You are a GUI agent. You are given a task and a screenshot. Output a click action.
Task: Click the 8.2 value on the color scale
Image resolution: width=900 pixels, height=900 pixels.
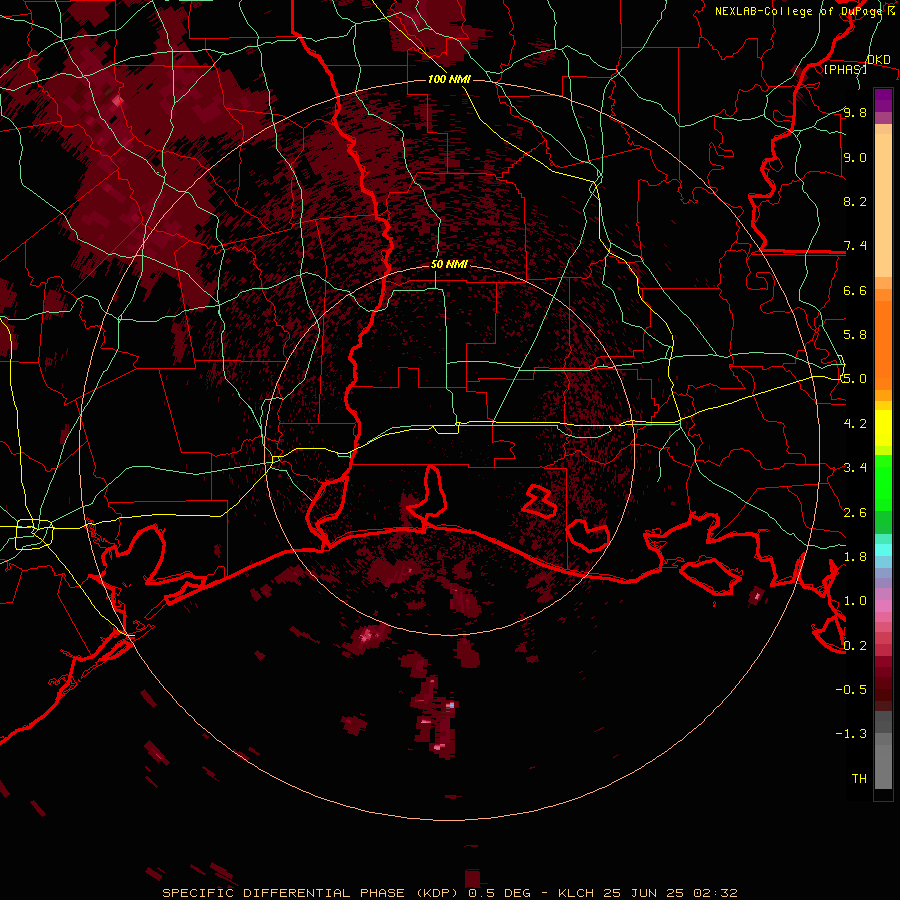coord(855,201)
